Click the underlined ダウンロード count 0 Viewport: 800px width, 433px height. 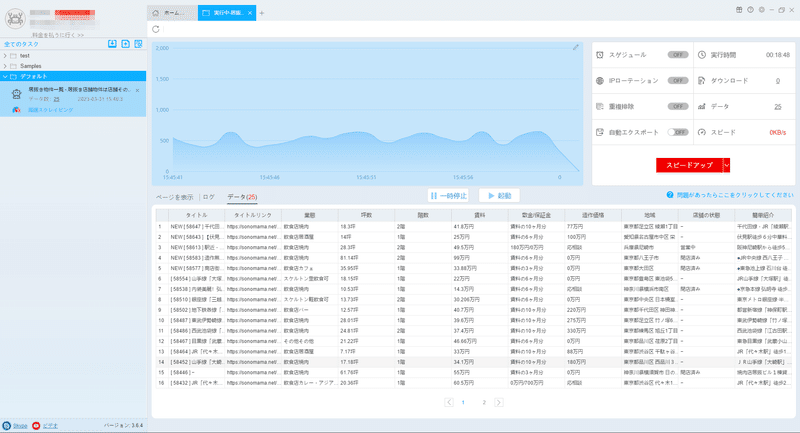(x=778, y=81)
